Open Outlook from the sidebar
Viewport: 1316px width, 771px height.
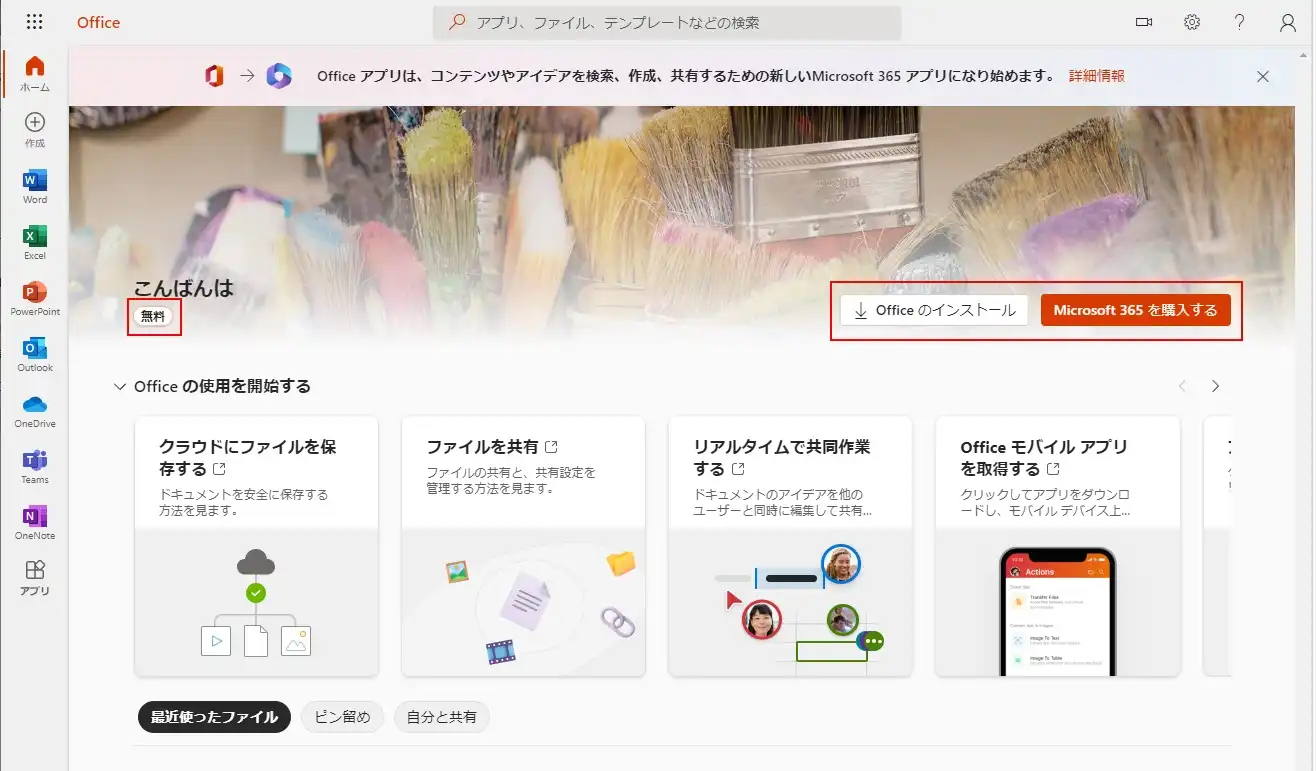pyautogui.click(x=35, y=354)
